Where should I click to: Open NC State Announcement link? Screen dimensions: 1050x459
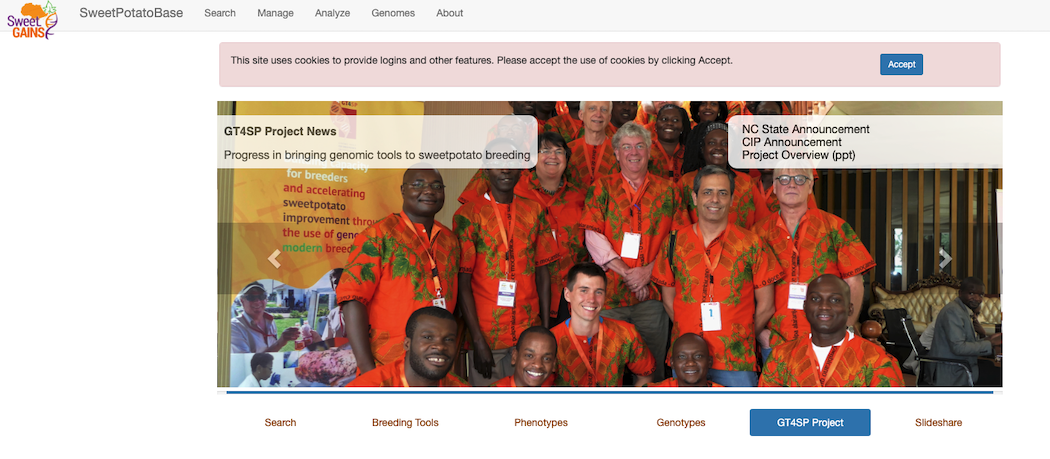tap(806, 129)
